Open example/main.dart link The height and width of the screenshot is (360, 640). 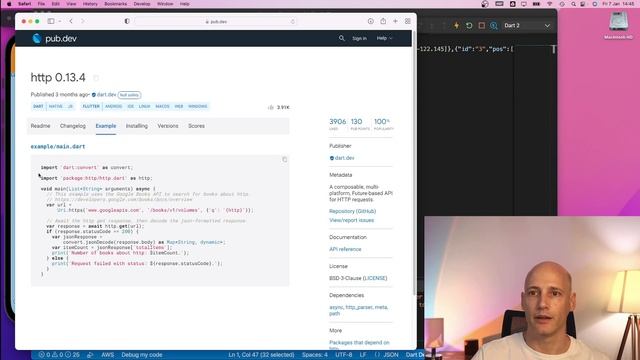coord(58,147)
